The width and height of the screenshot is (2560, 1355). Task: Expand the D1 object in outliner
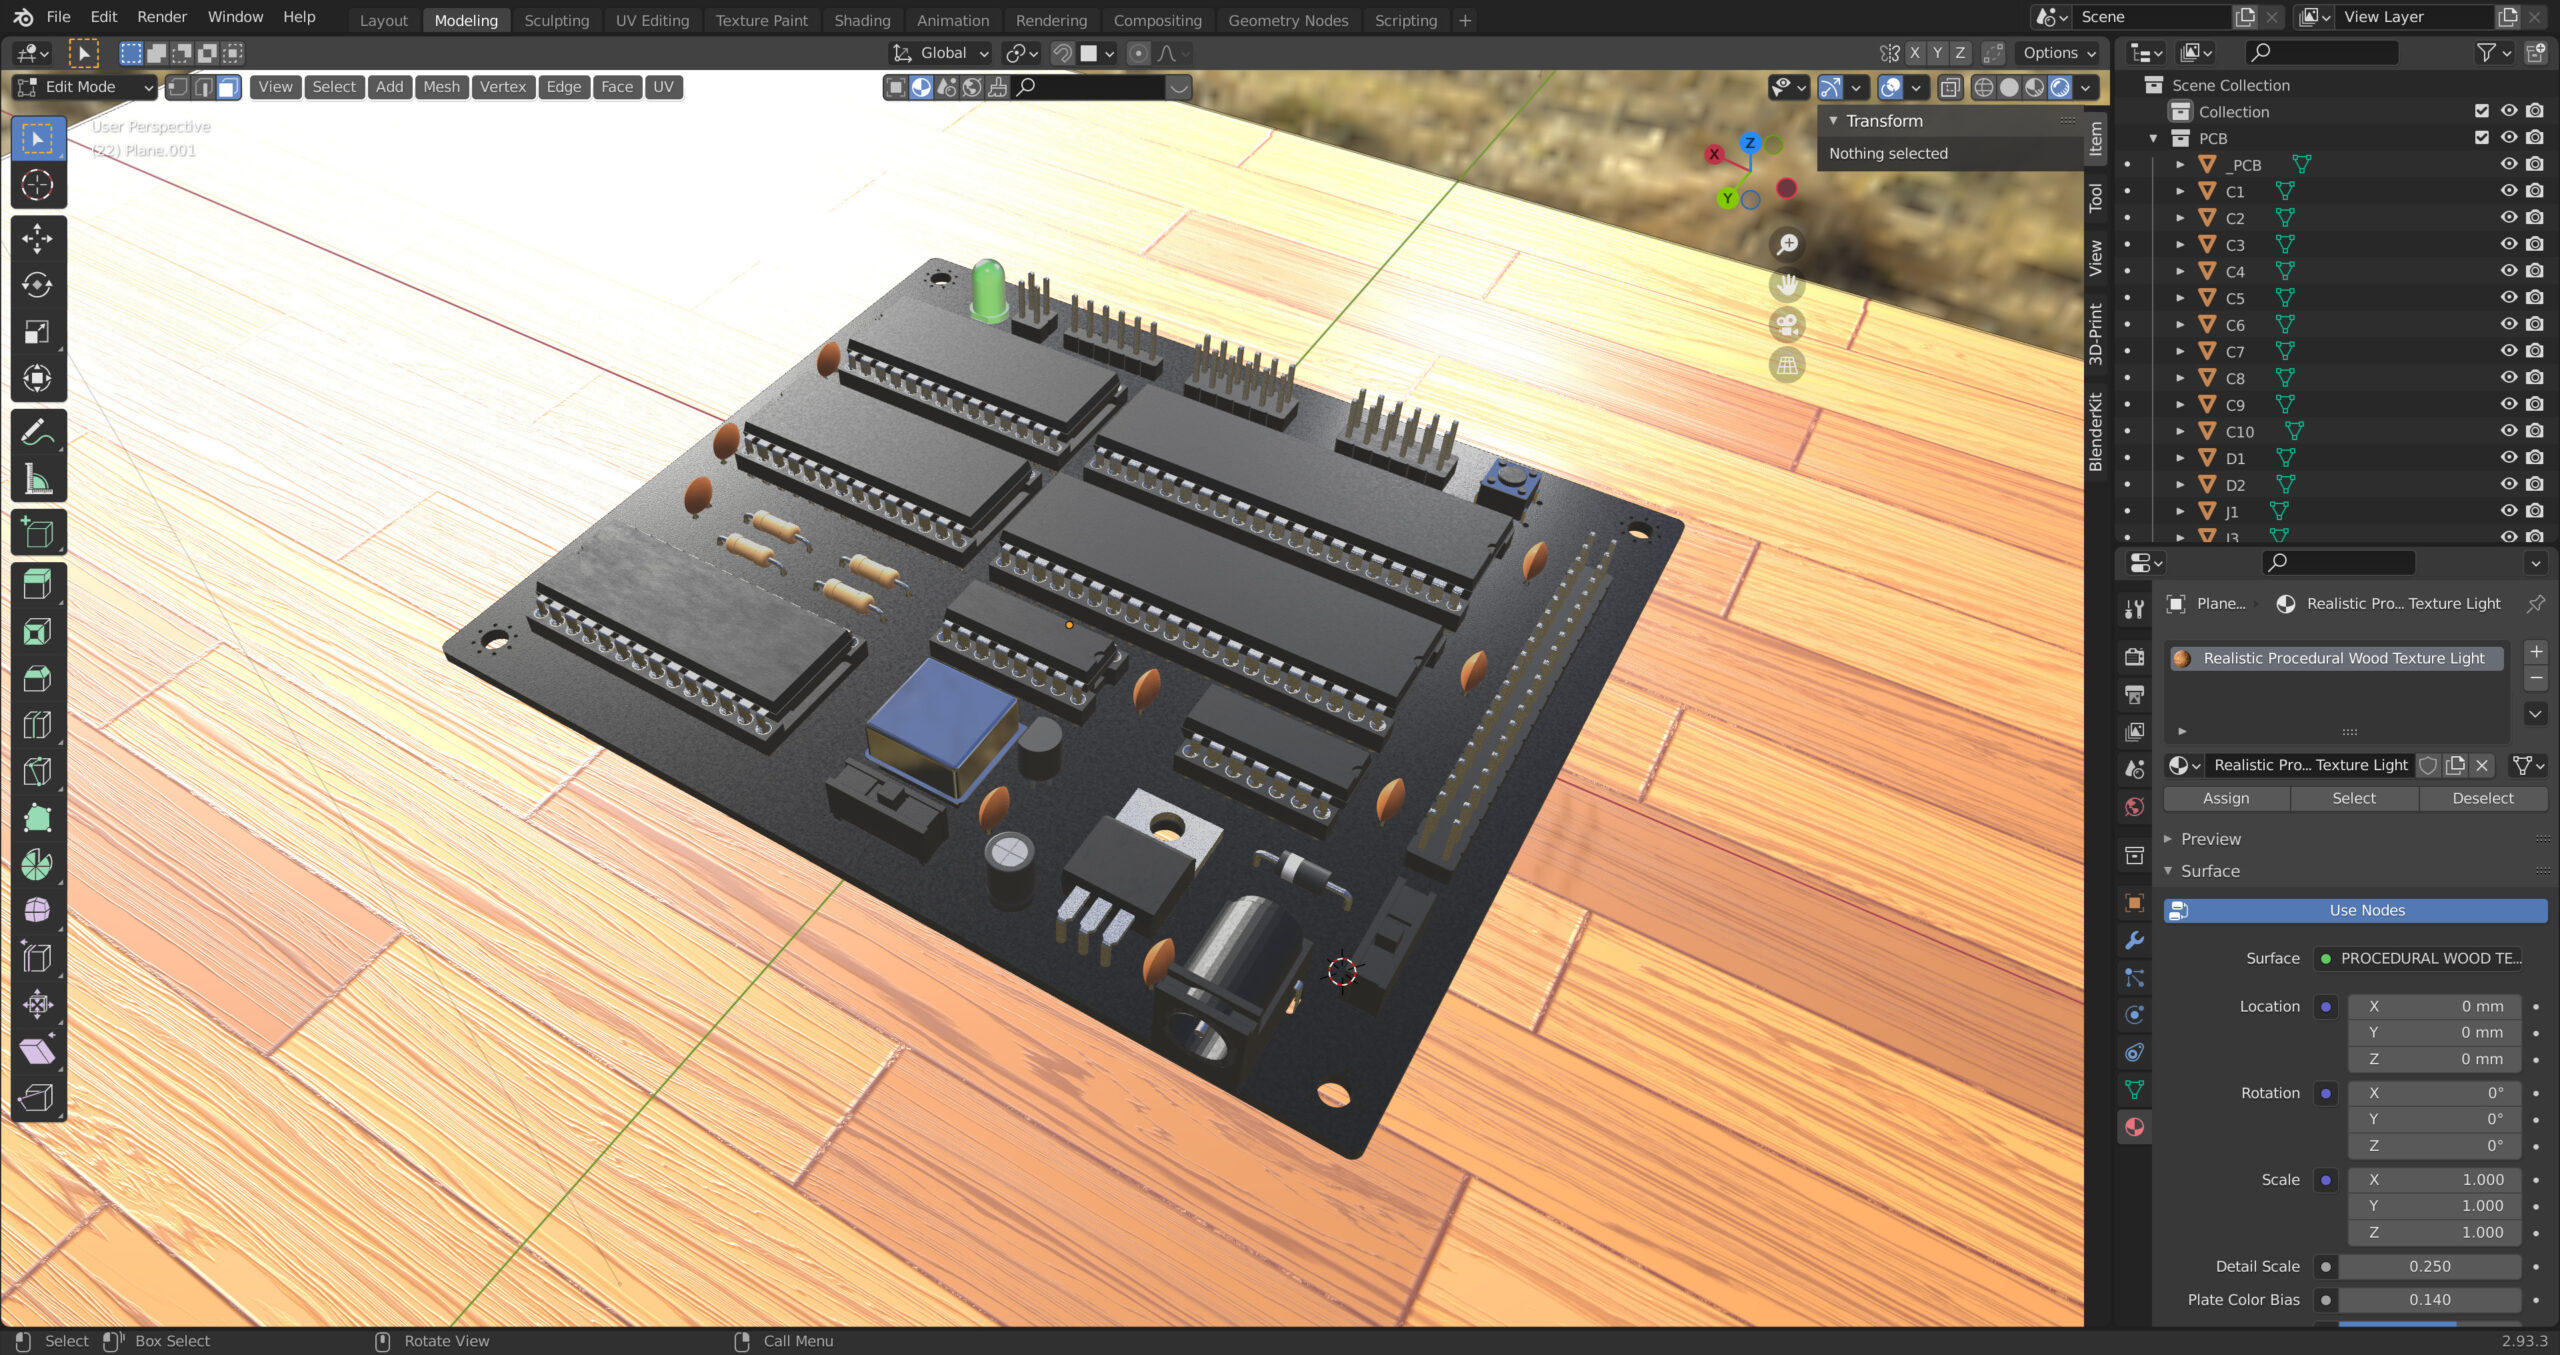click(2180, 458)
